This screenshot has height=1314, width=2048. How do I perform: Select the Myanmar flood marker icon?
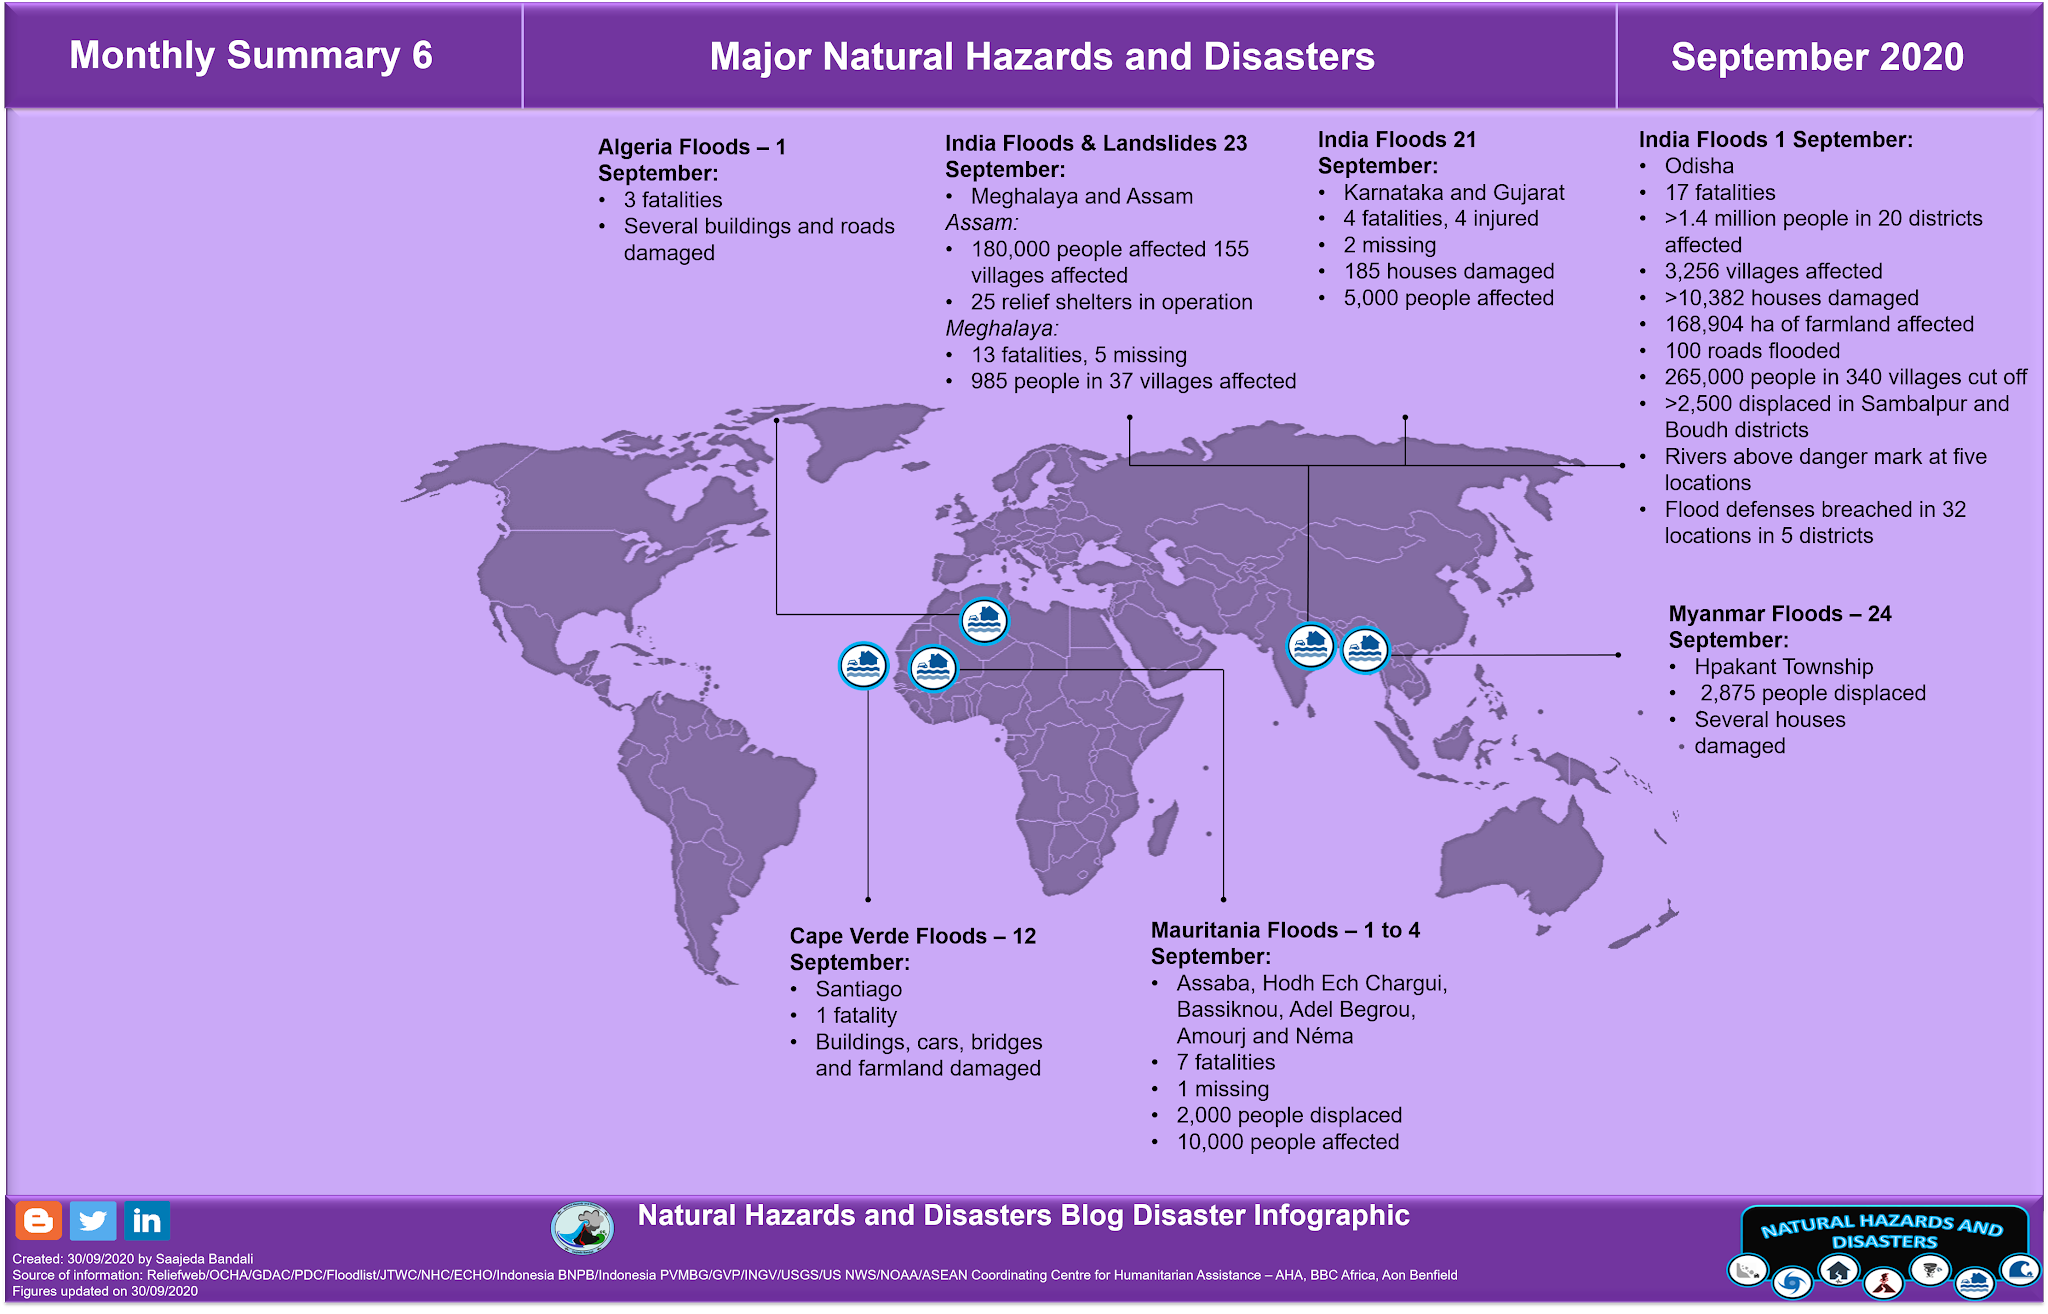(x=1364, y=649)
